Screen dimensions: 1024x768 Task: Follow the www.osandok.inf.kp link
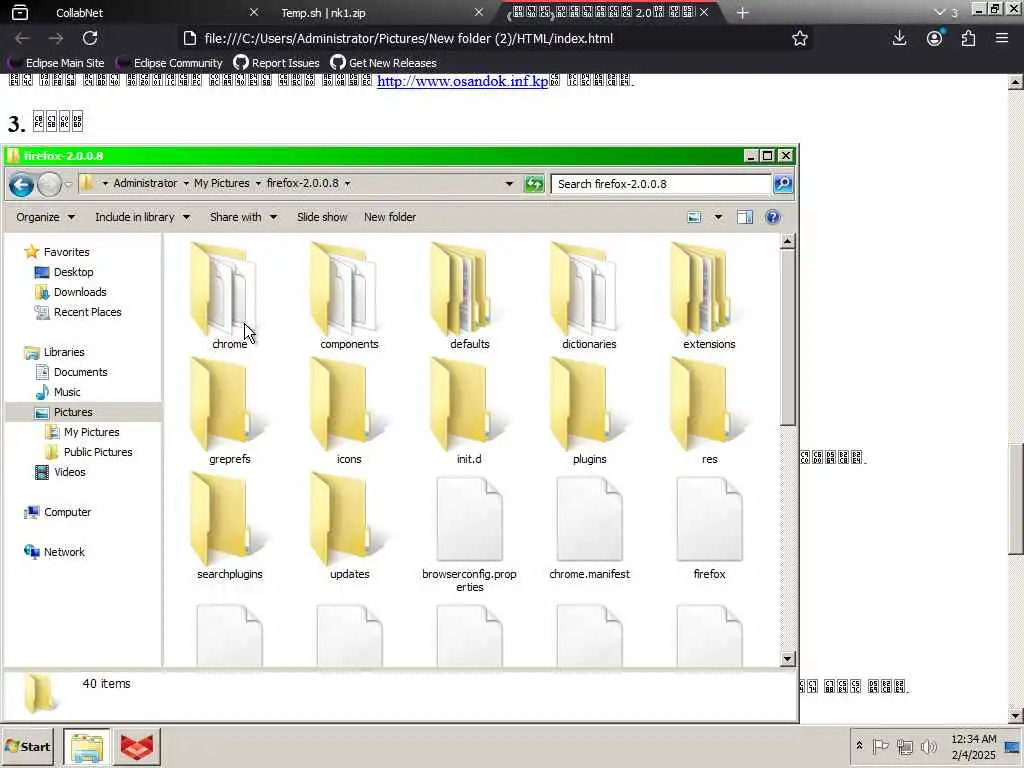(462, 81)
